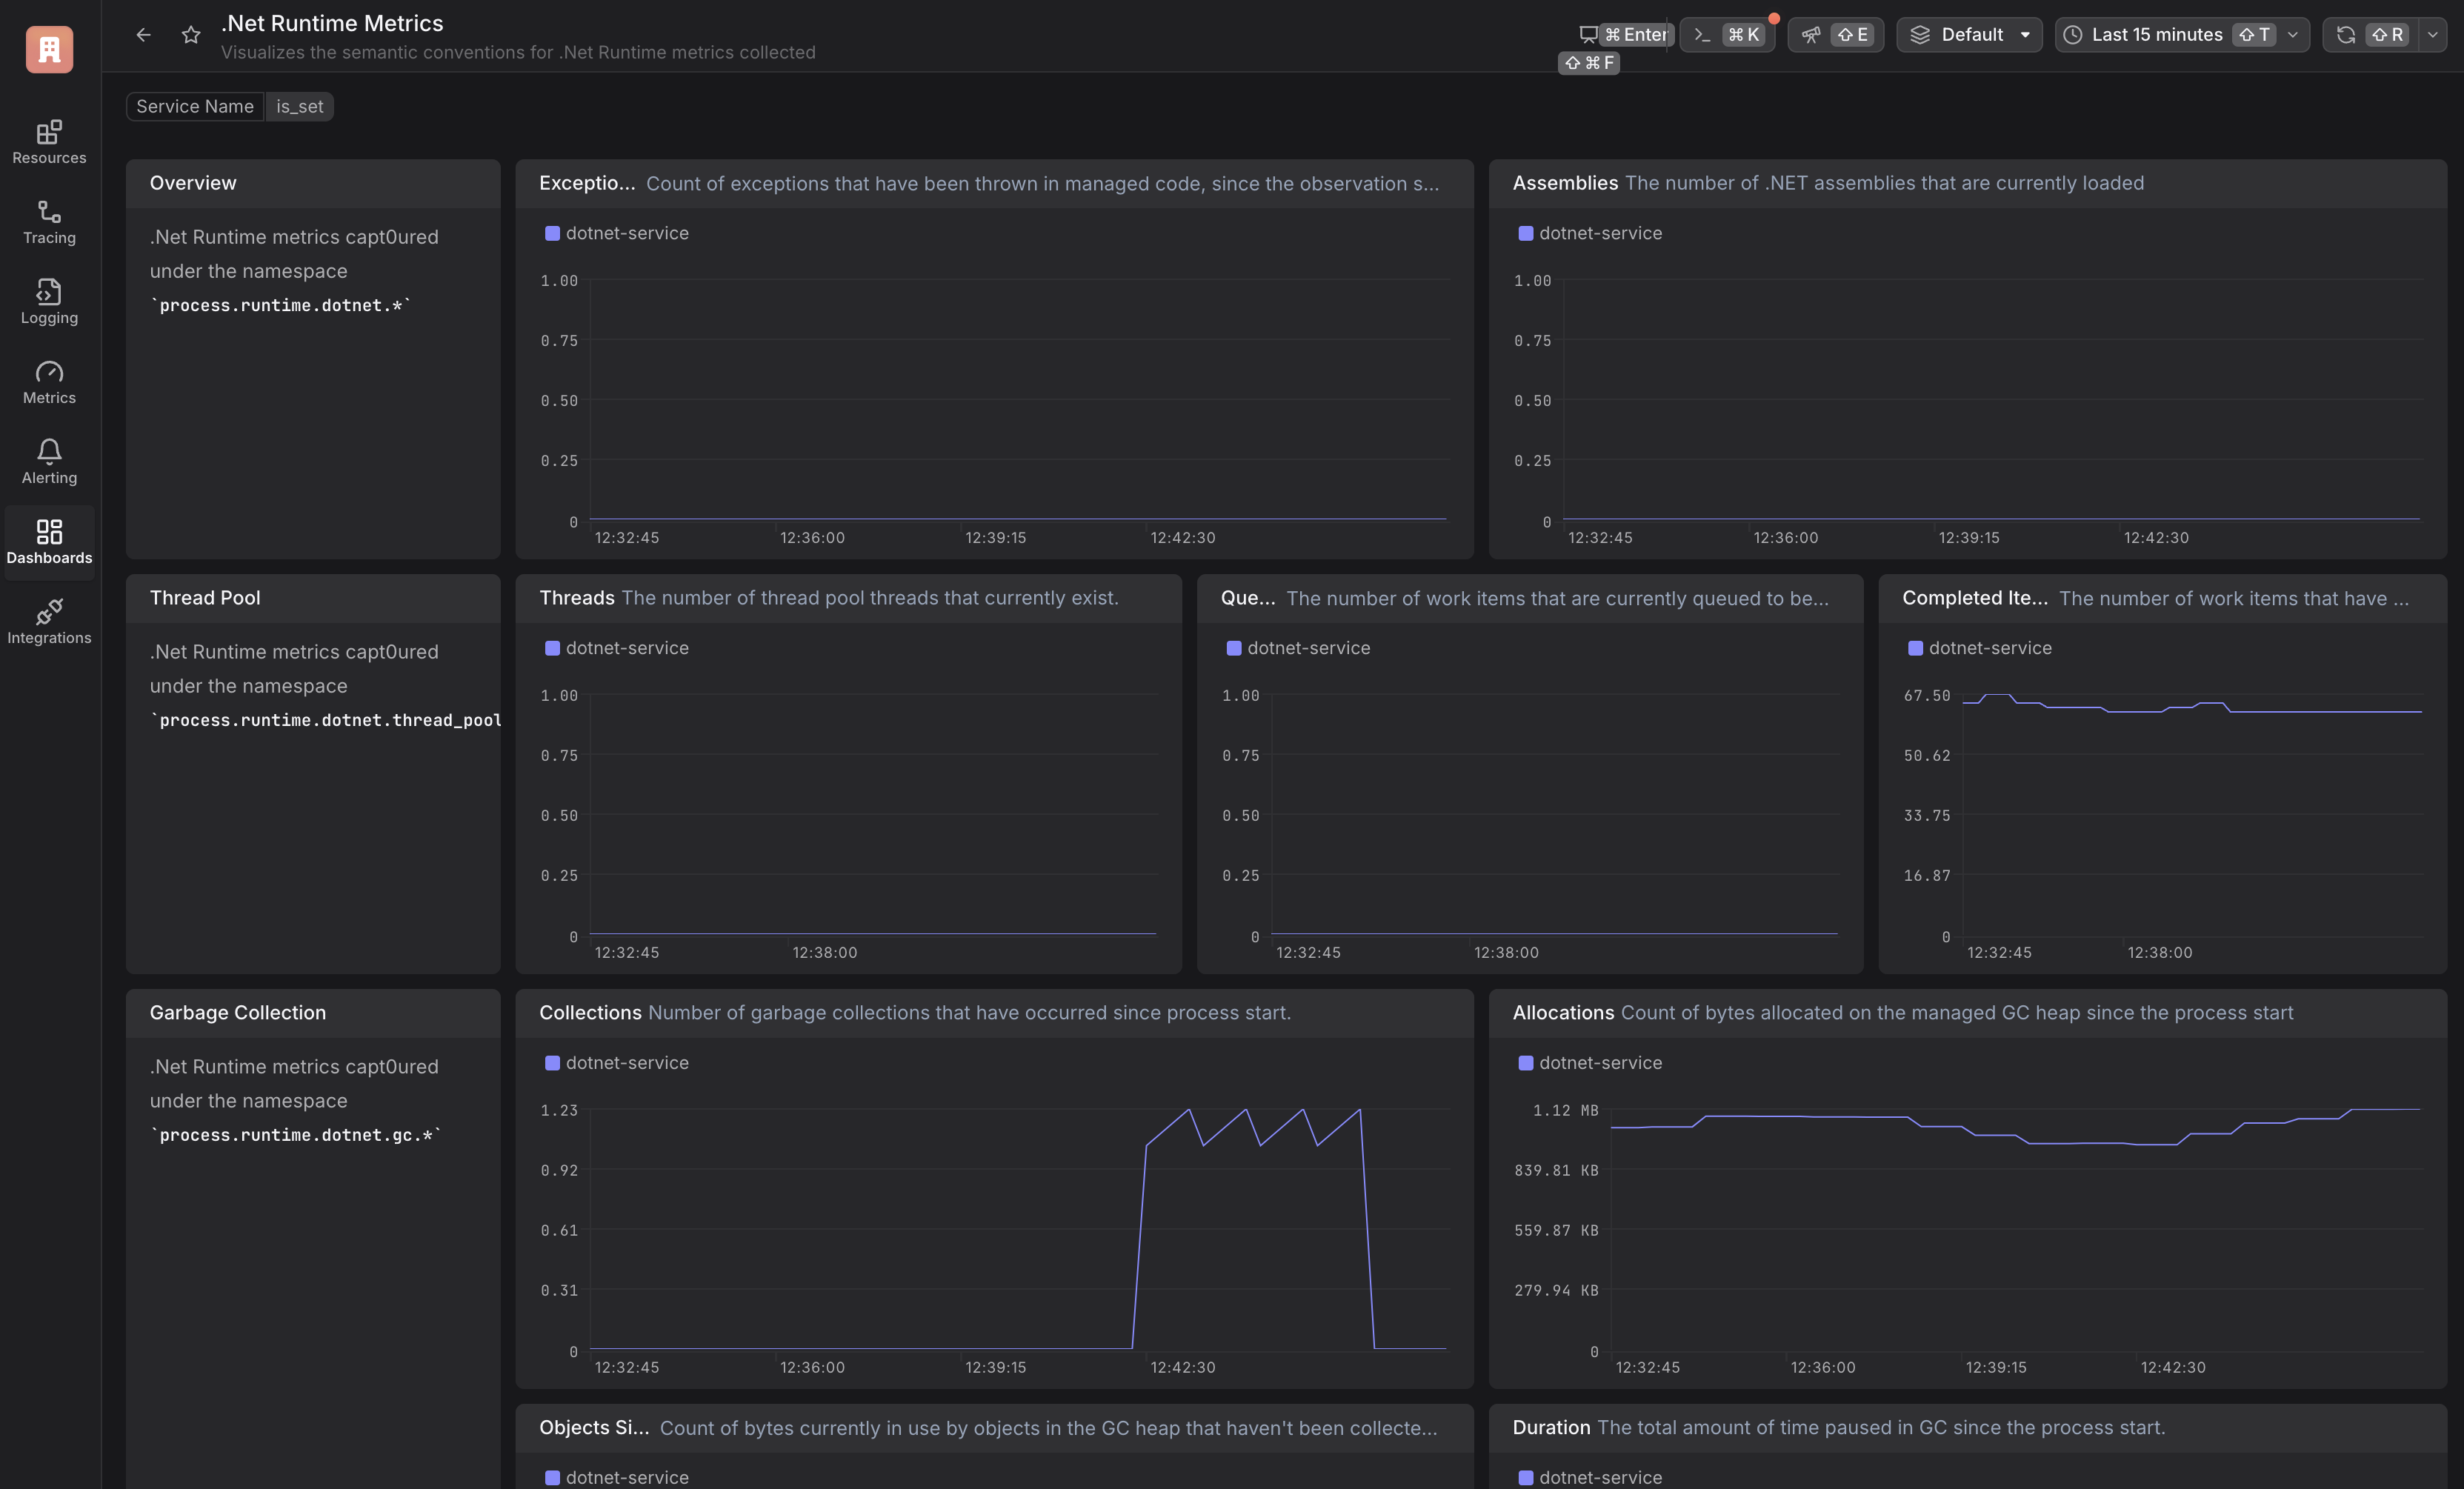Click the telescope explore icon button
Viewport: 2464px width, 1489px height.
point(1811,35)
